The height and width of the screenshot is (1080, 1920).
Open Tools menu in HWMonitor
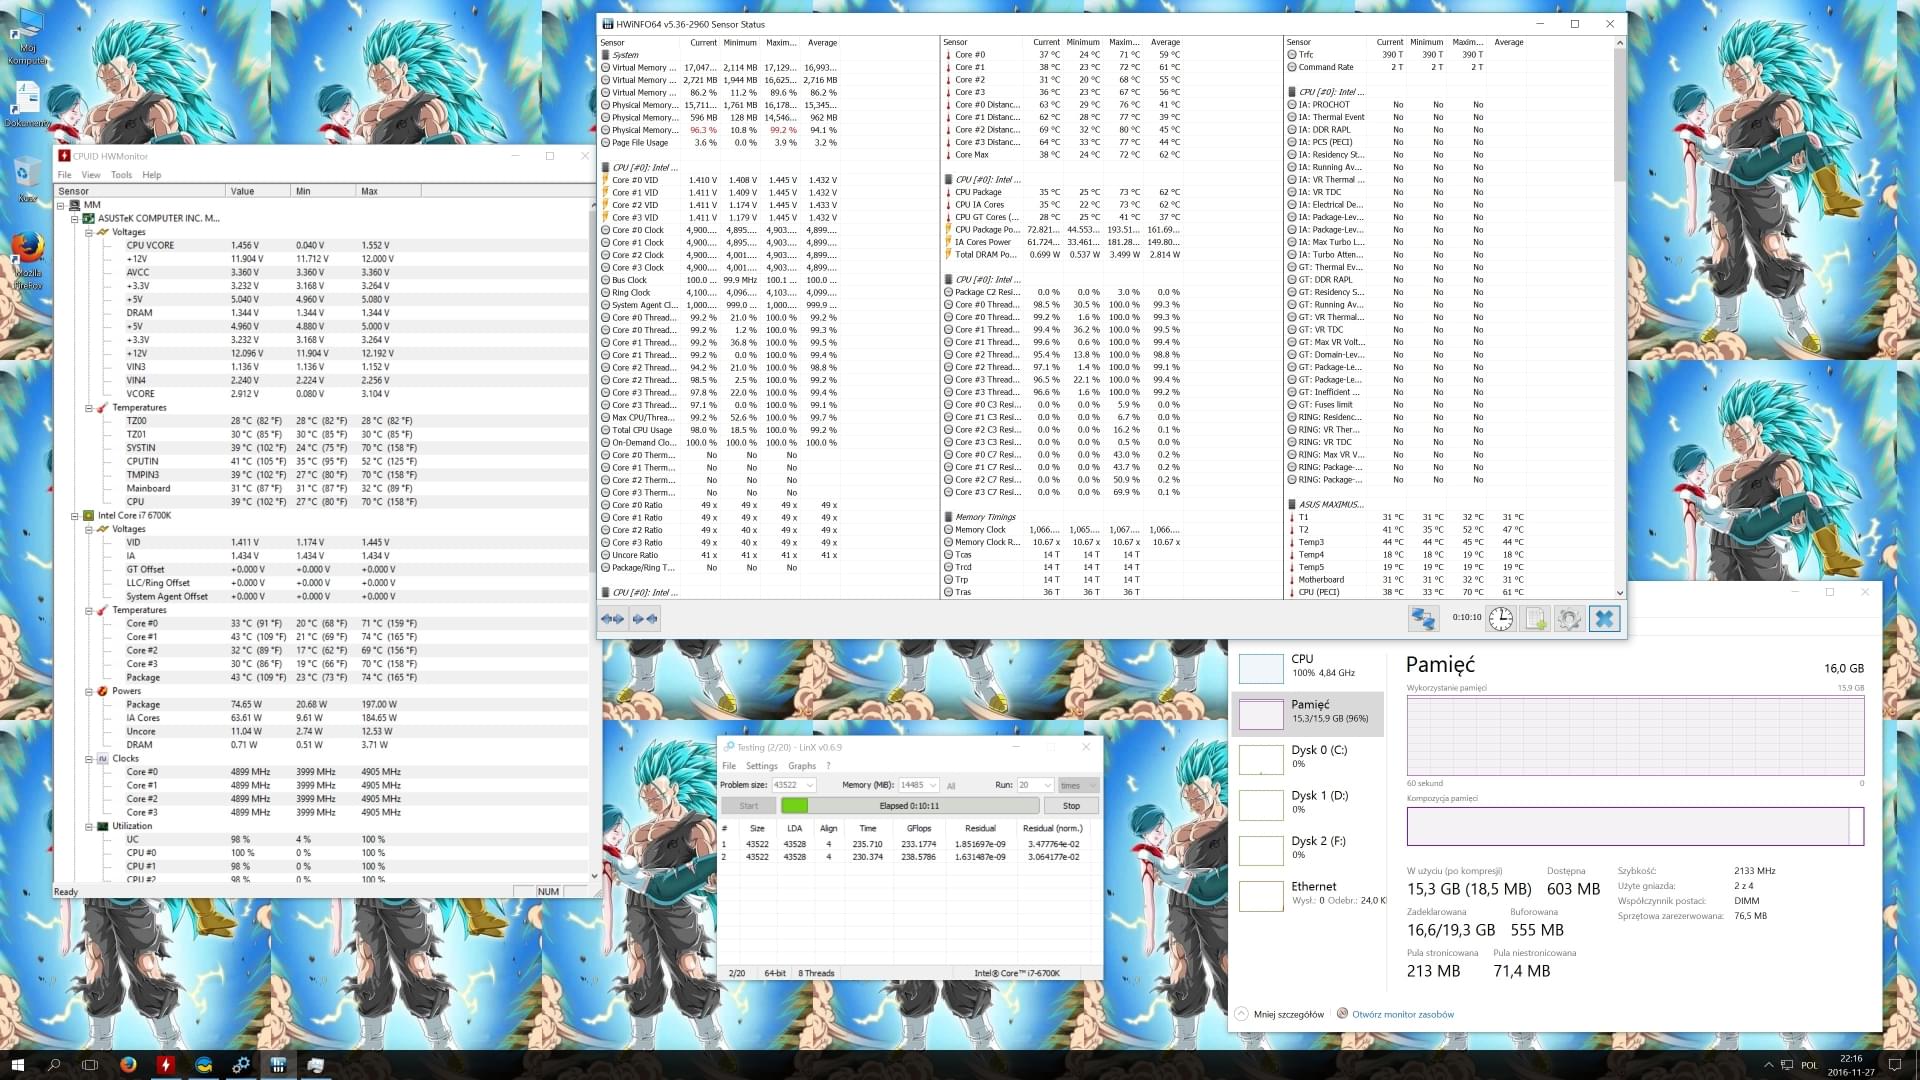coord(121,175)
